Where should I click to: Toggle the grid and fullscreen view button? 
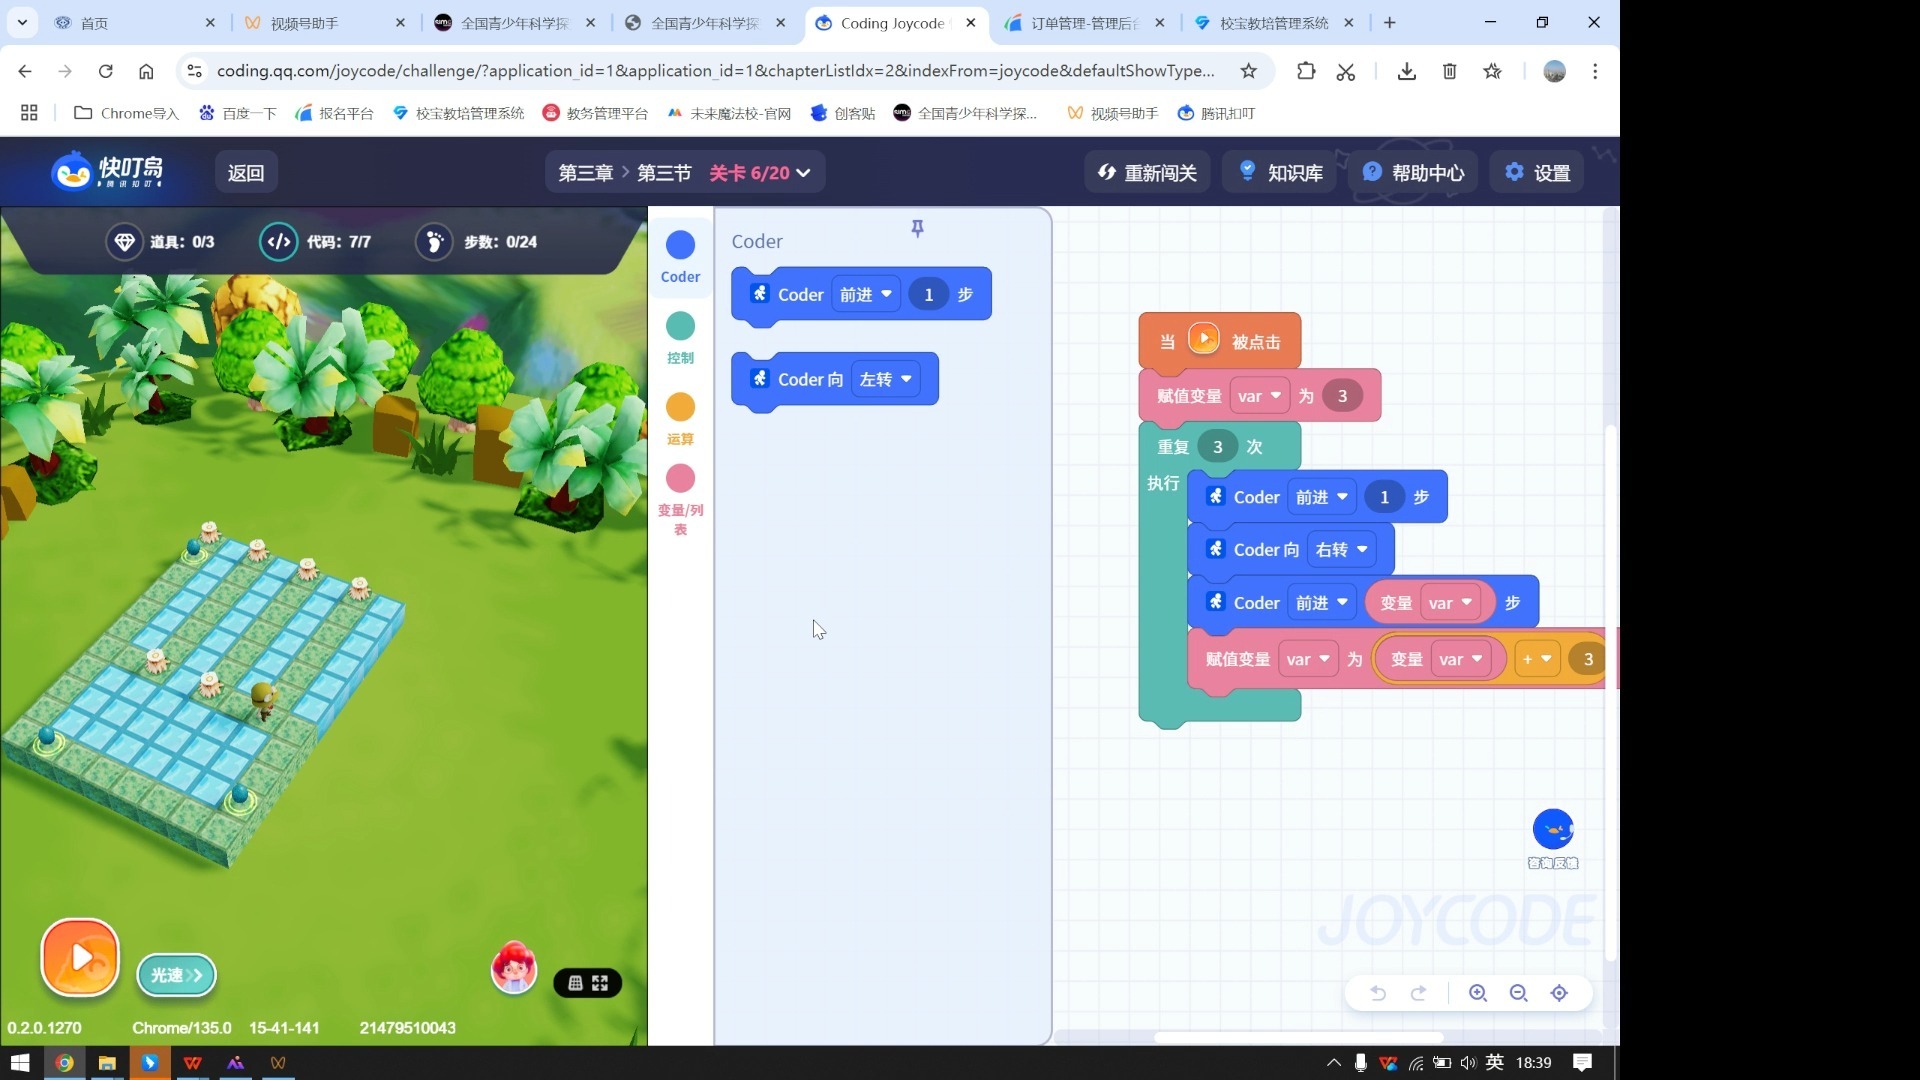coord(588,983)
